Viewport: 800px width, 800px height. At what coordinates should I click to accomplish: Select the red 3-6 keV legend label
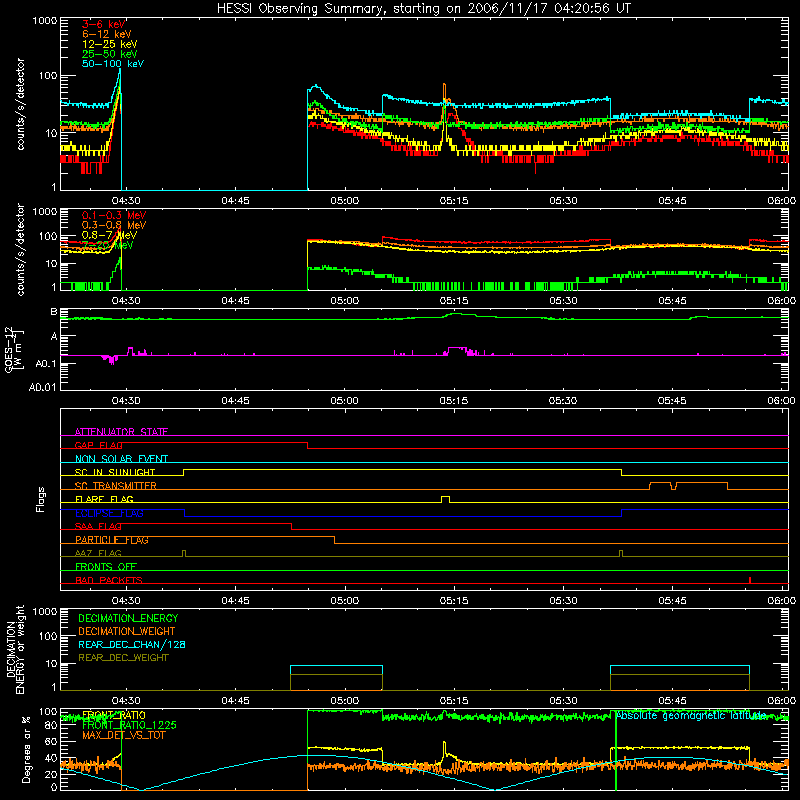(x=104, y=24)
